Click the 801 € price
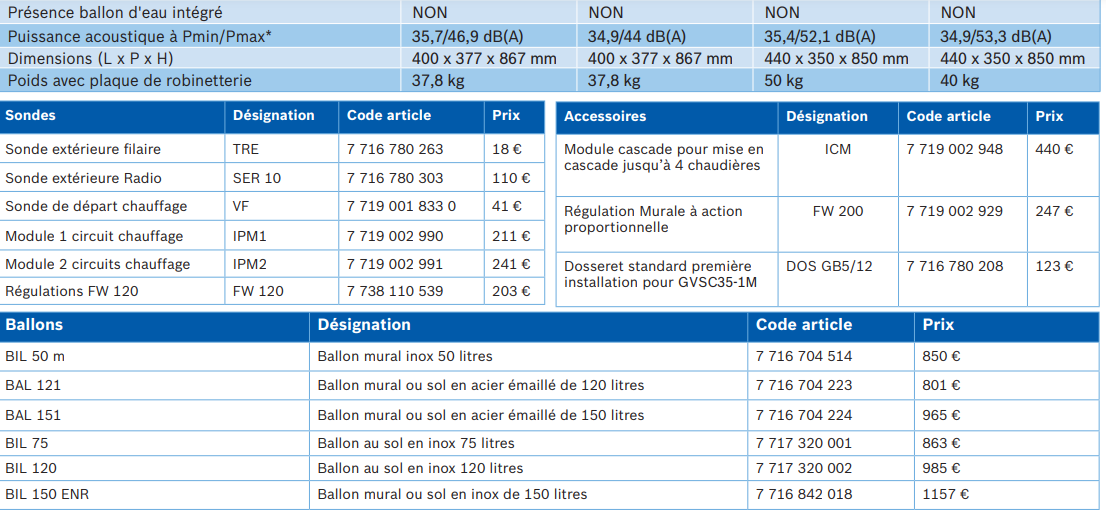 [941, 385]
